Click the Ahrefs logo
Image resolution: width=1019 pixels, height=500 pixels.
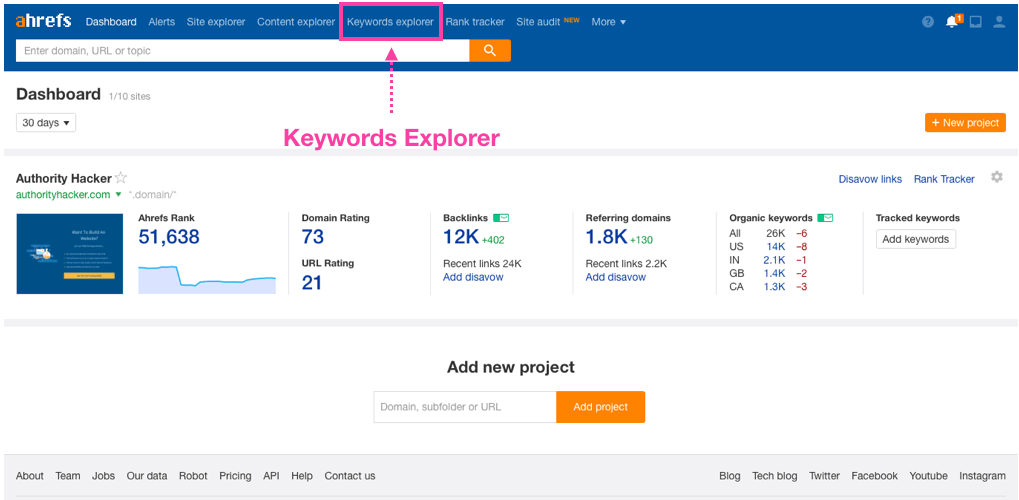(44, 21)
